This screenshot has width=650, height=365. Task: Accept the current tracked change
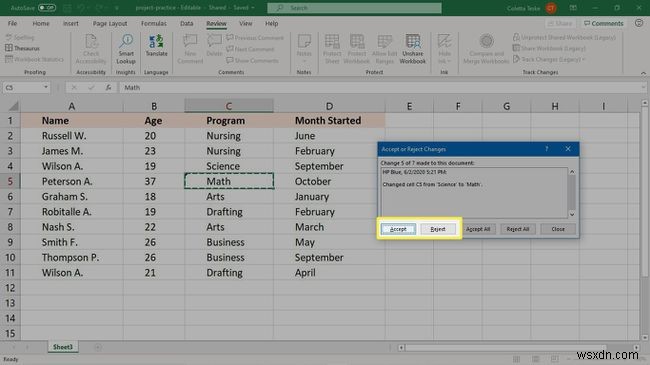(398, 229)
